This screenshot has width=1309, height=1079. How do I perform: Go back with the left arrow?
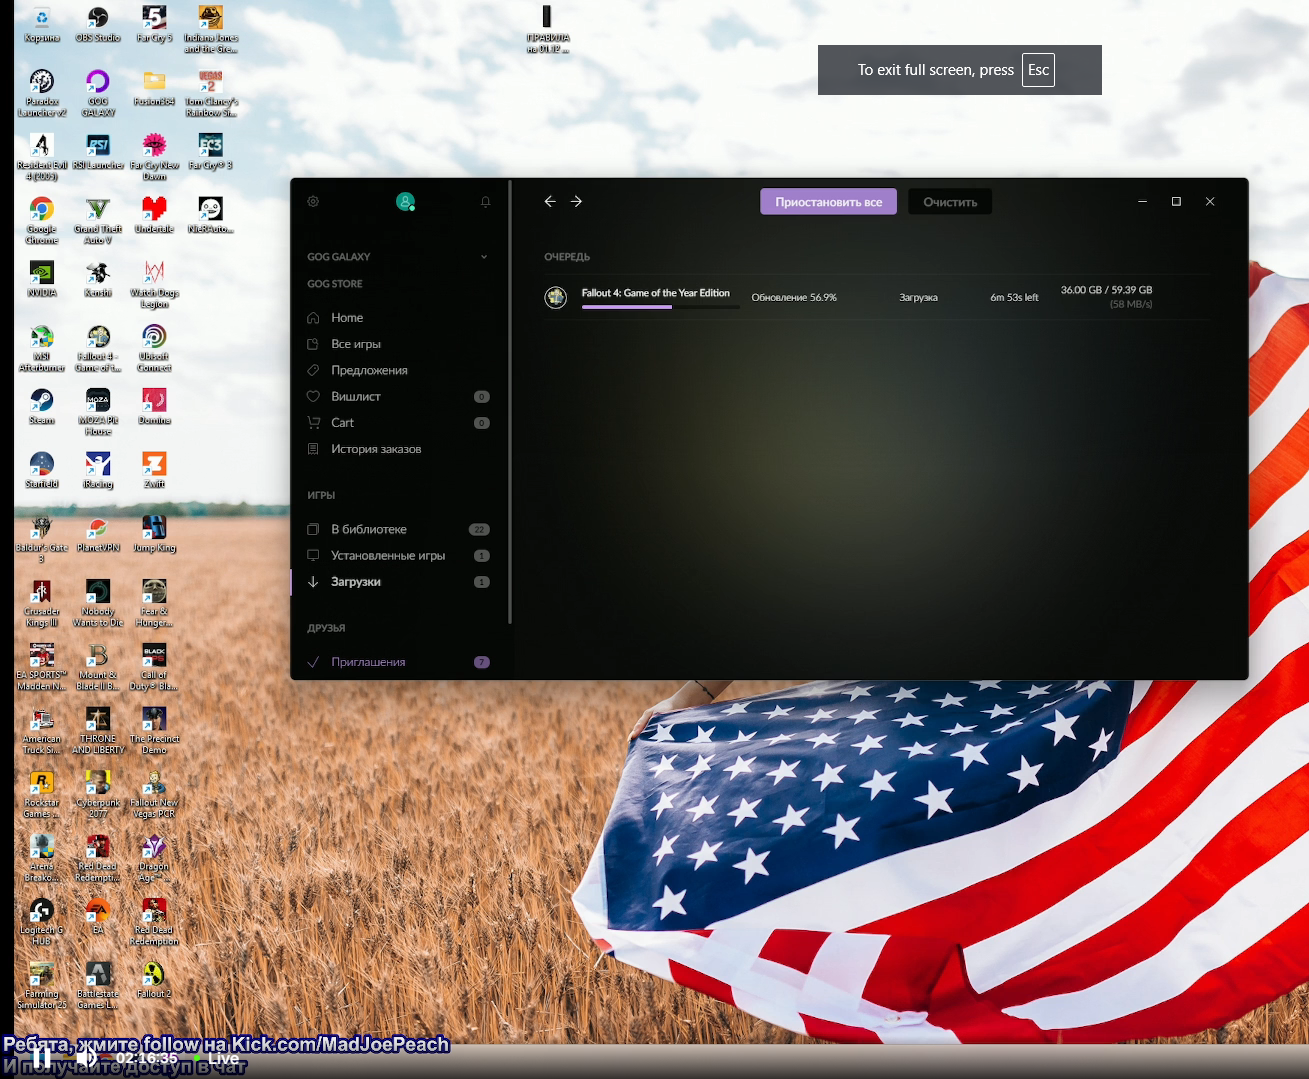click(x=550, y=201)
